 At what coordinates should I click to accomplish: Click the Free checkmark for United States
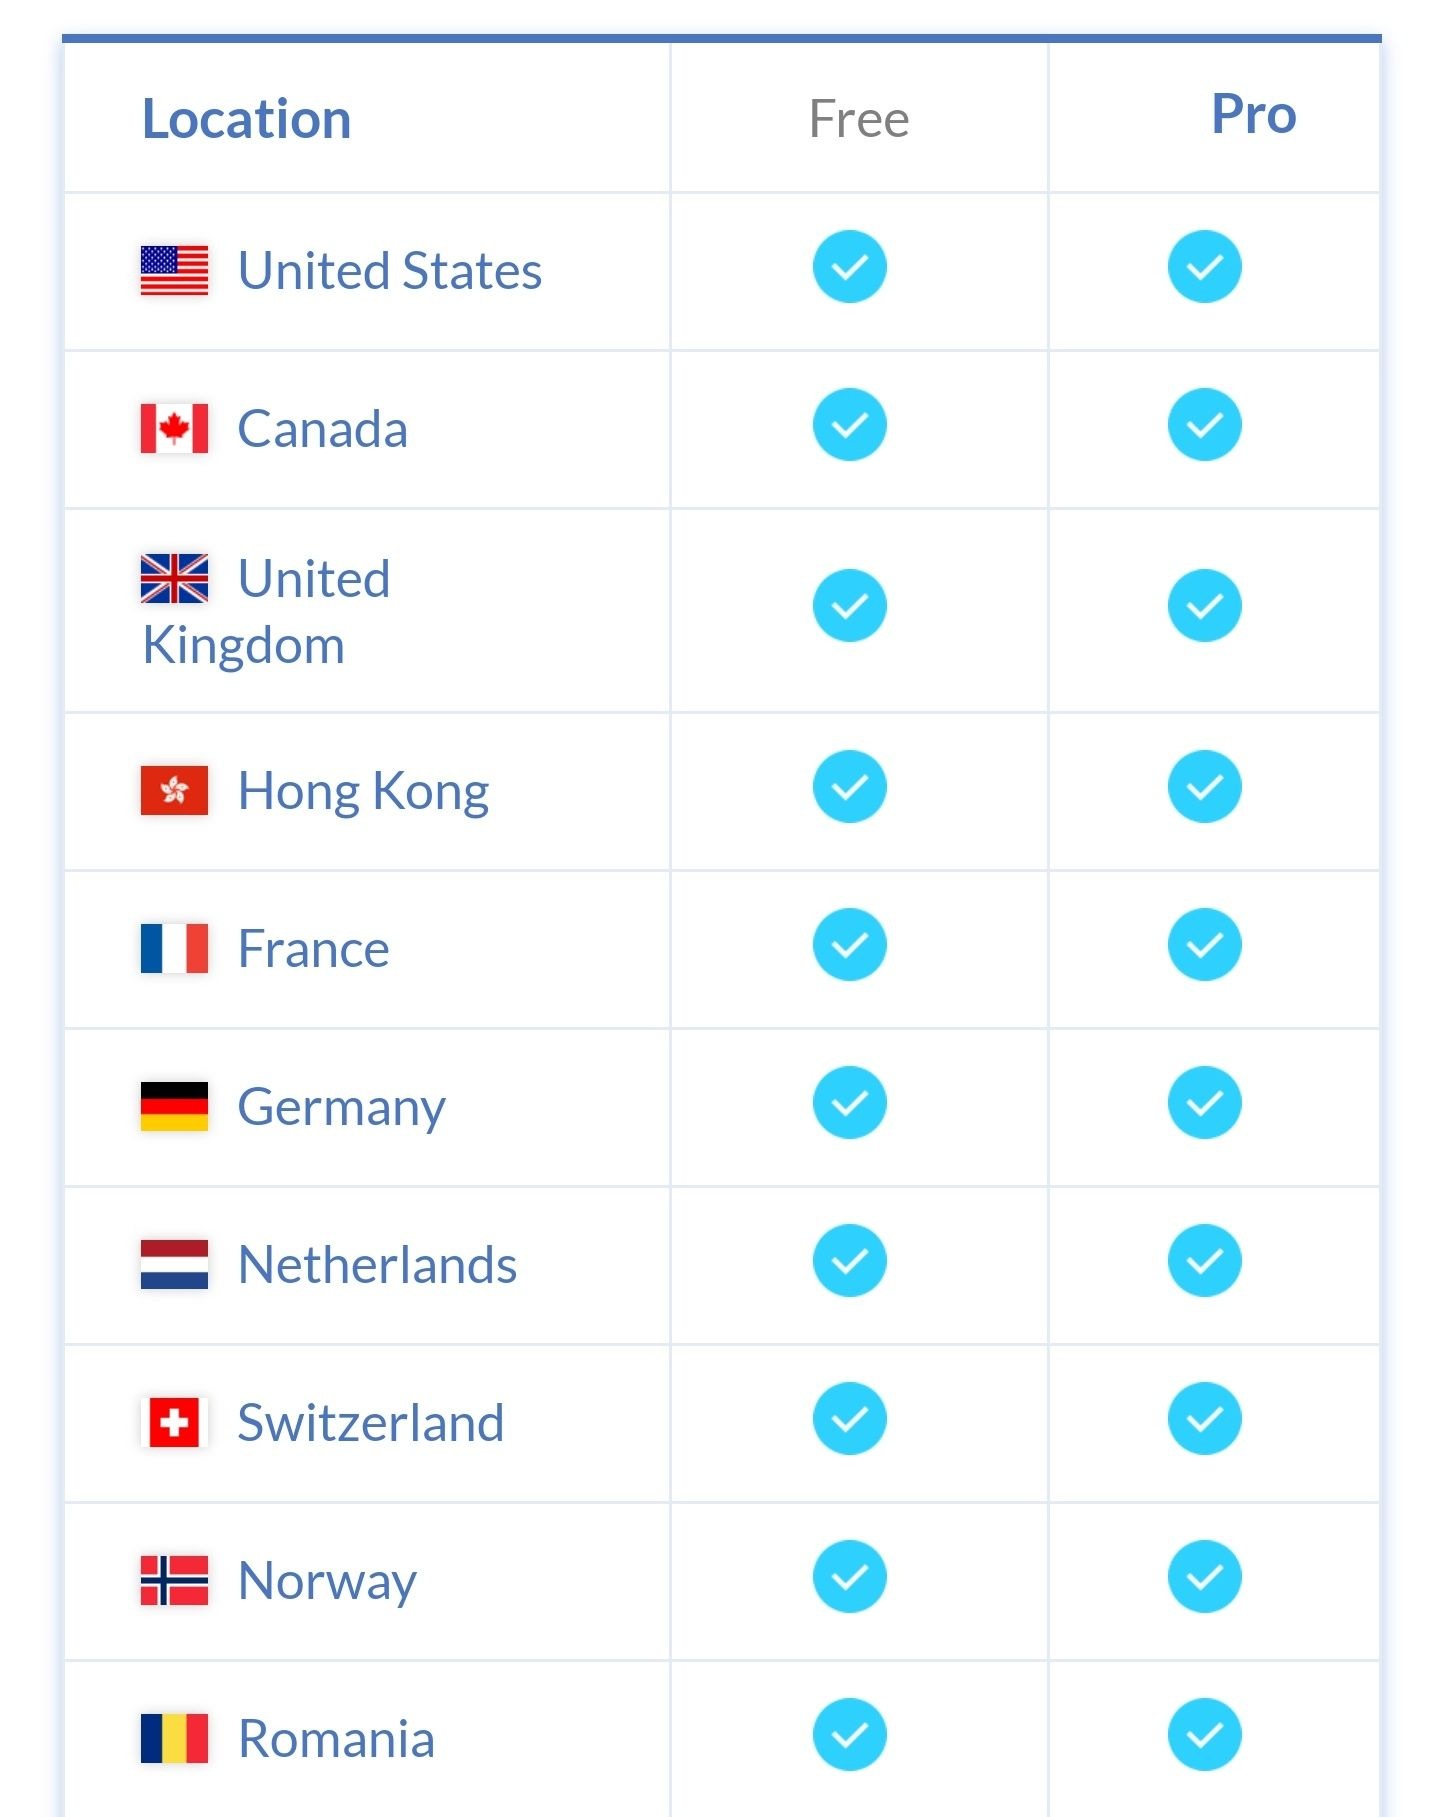point(850,267)
